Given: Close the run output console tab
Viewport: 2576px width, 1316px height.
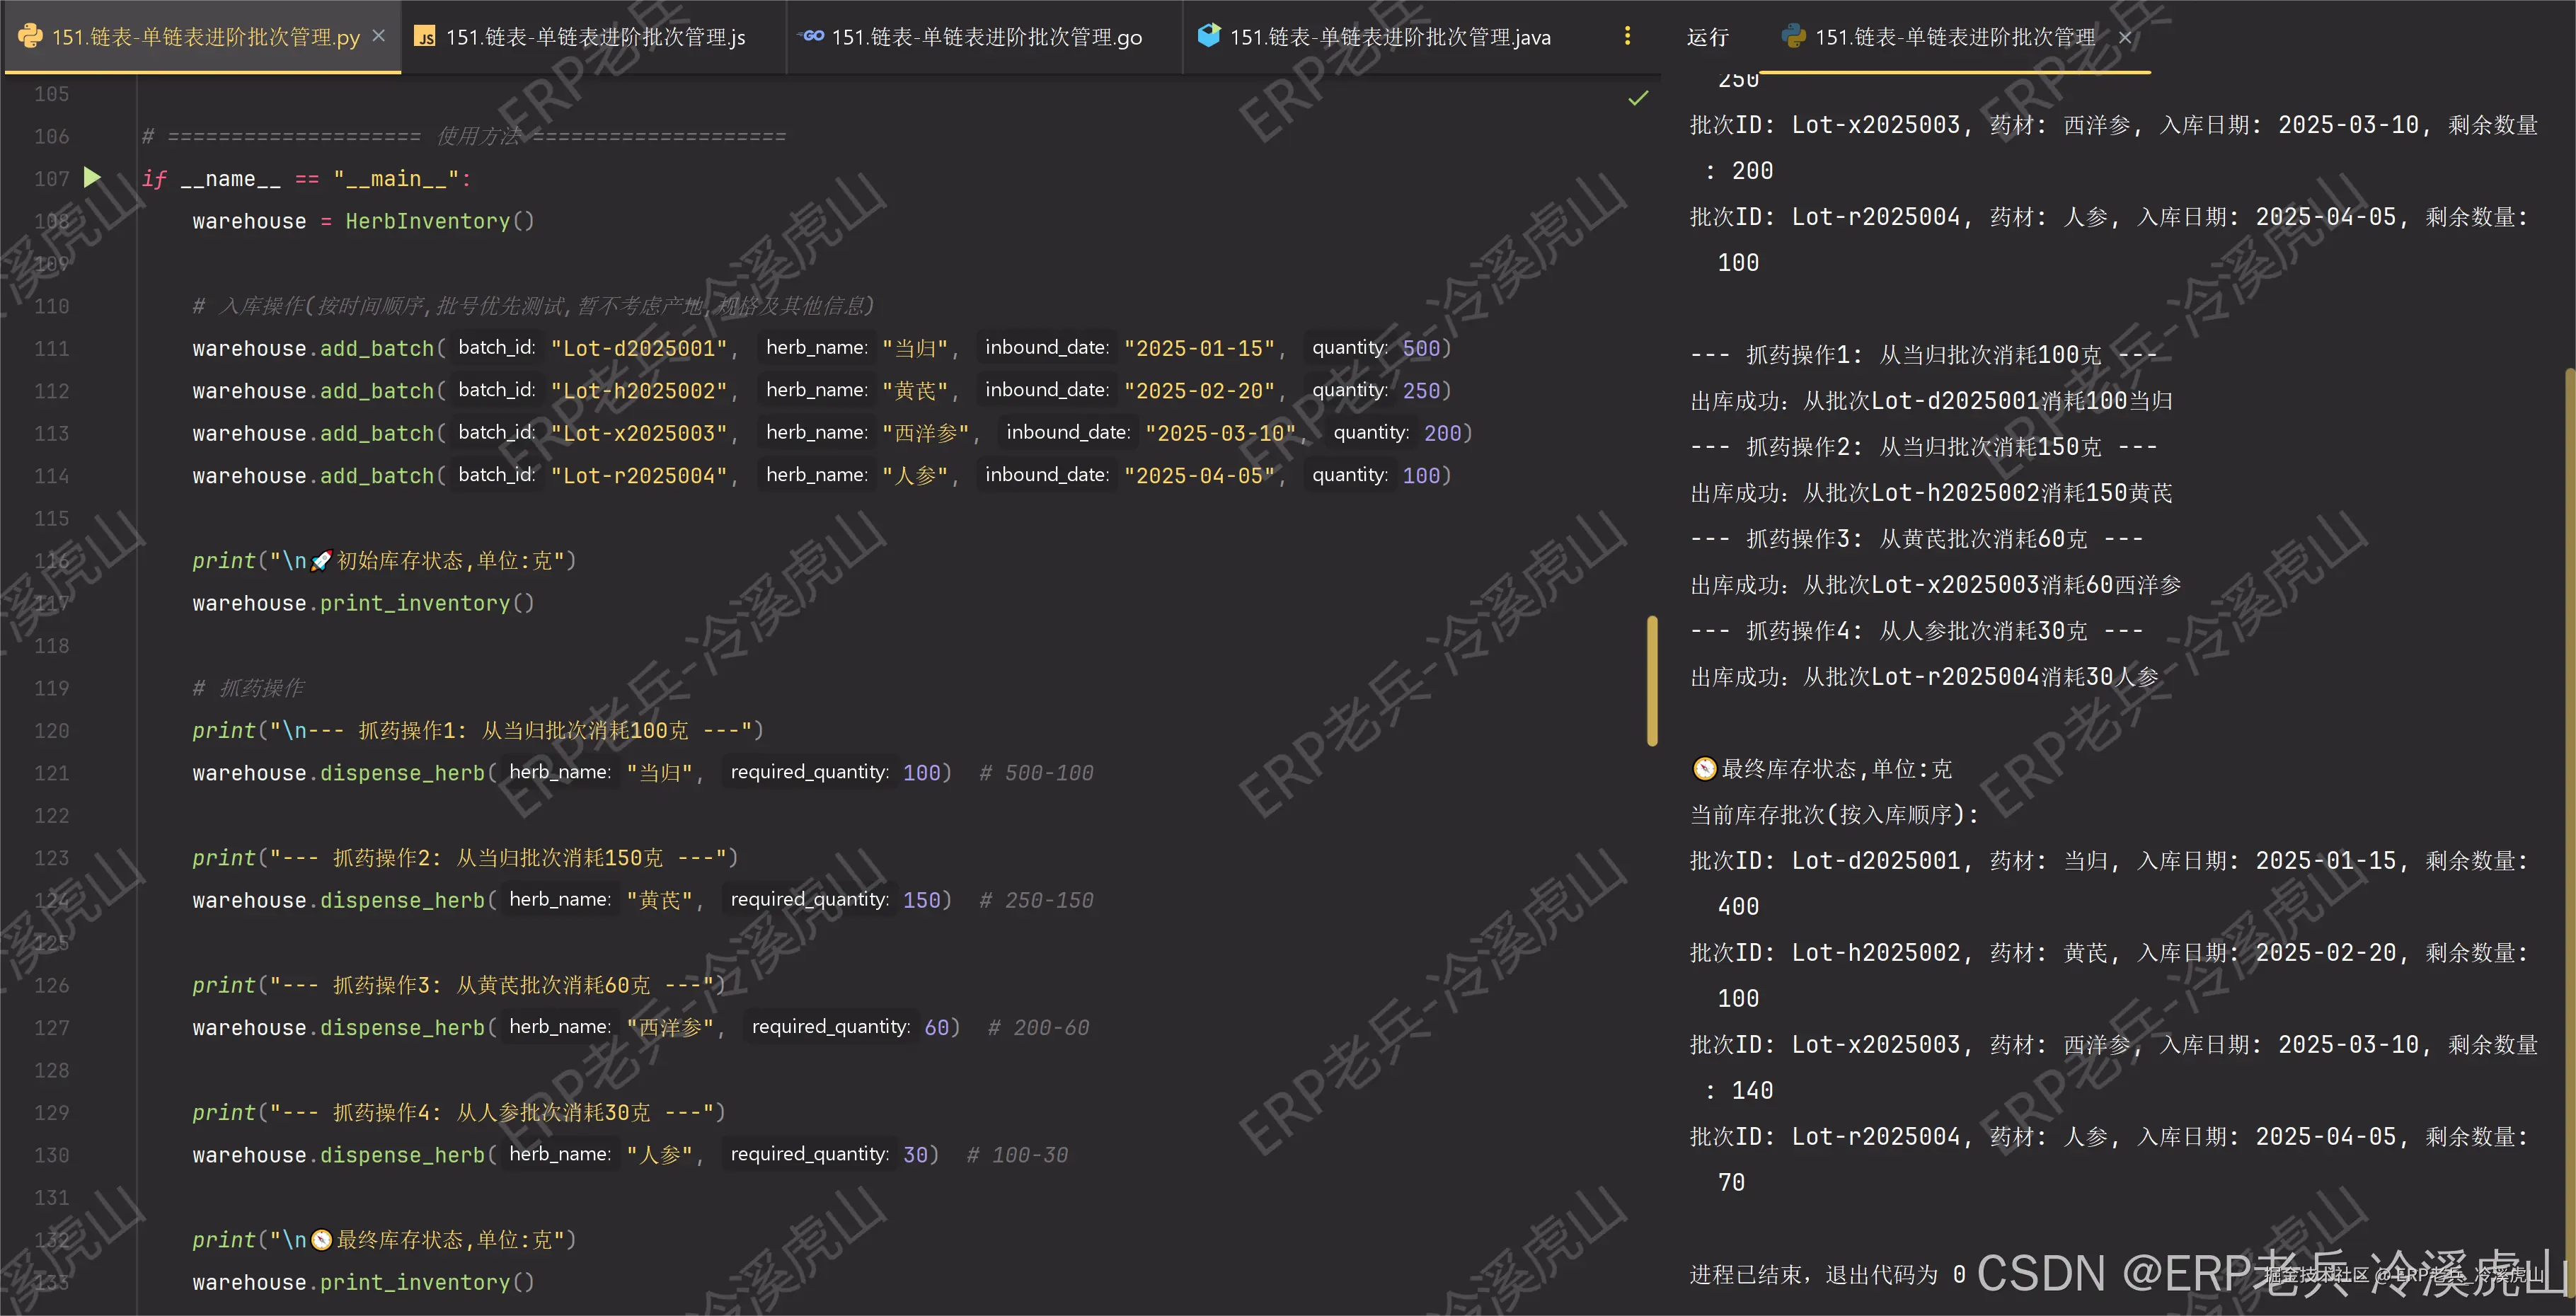Looking at the screenshot, I should [x=2124, y=37].
